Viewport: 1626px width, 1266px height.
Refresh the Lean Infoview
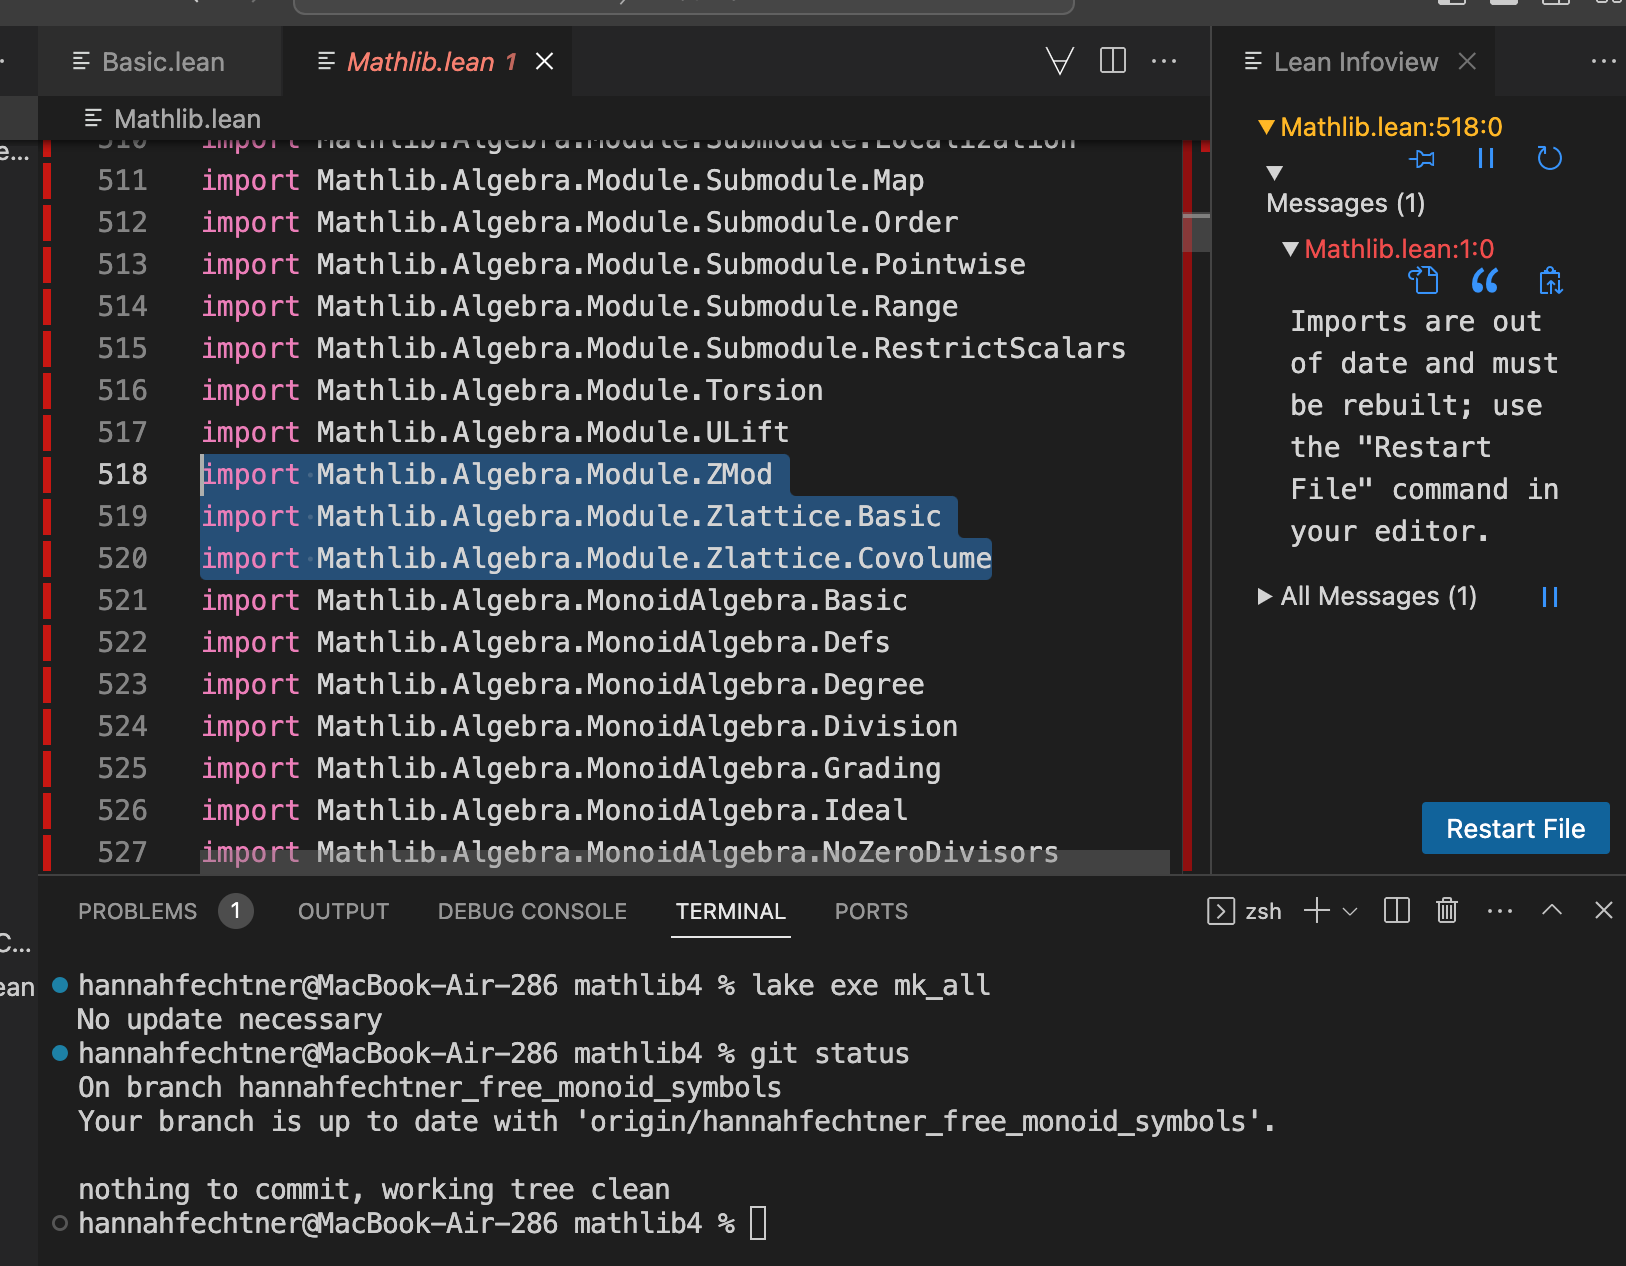pyautogui.click(x=1549, y=159)
